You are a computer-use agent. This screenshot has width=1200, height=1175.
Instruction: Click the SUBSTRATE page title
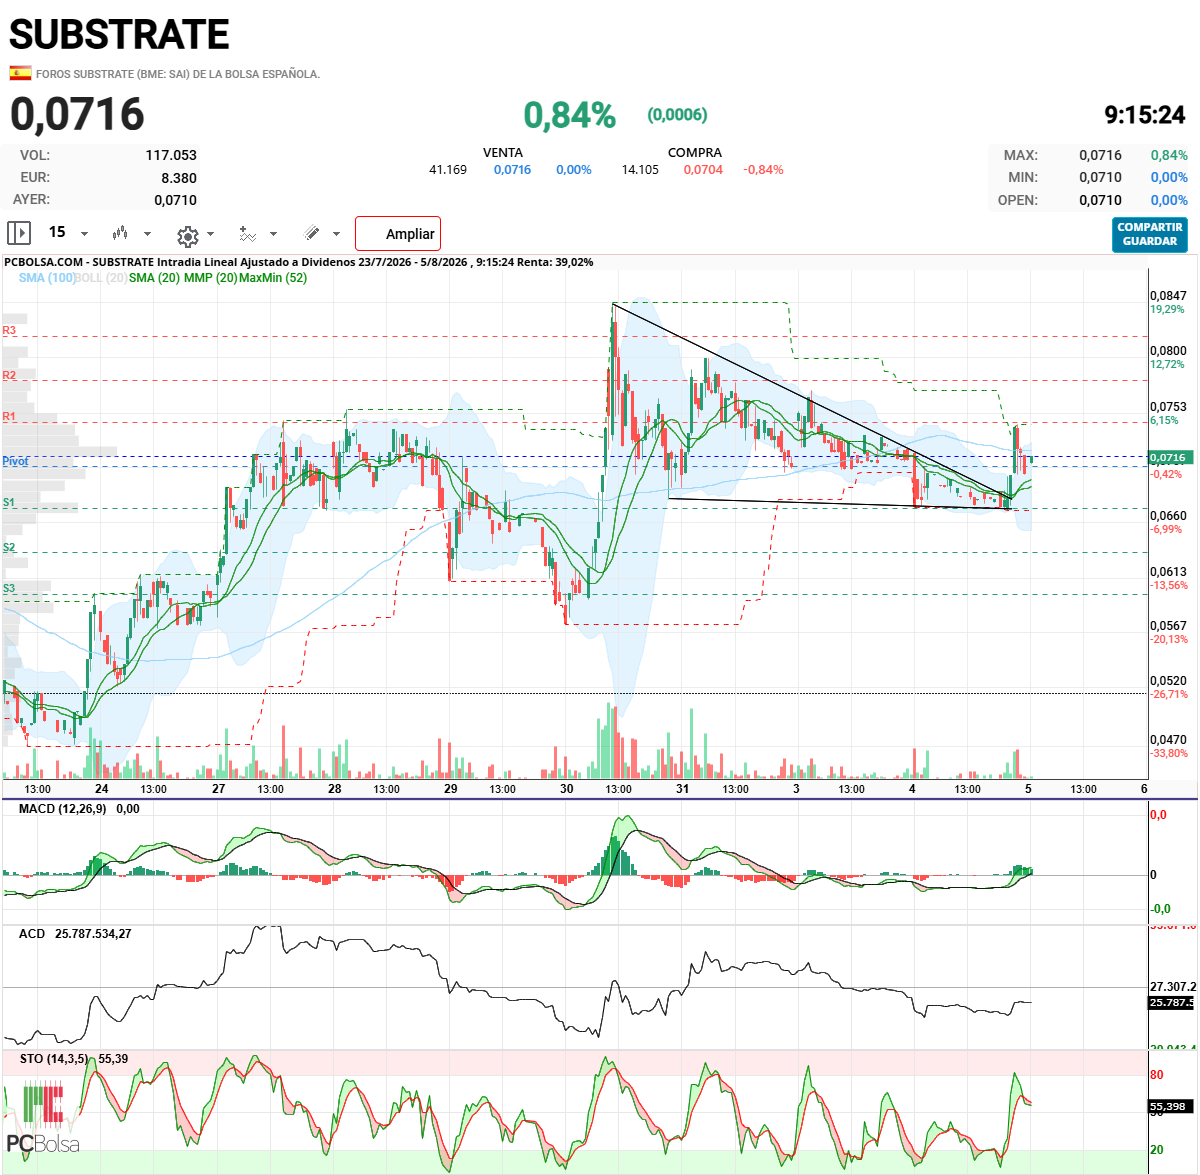click(119, 35)
